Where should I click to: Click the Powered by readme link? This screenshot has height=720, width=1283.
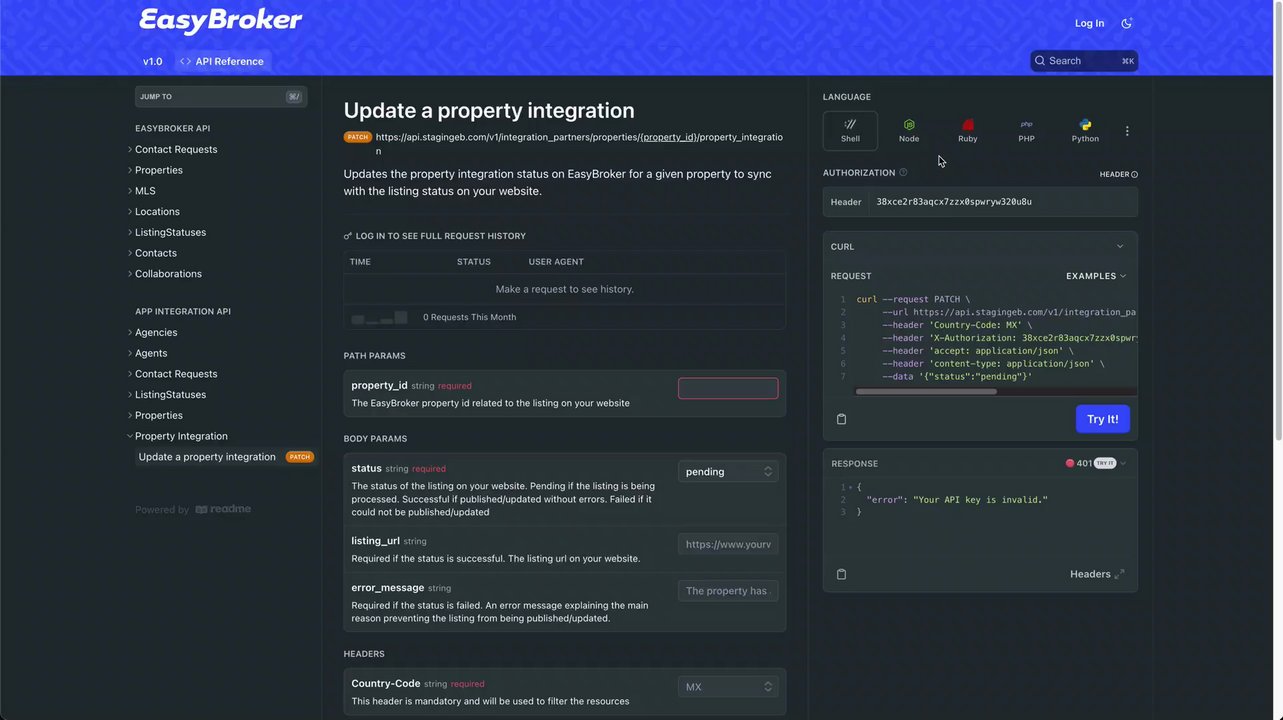click(193, 510)
